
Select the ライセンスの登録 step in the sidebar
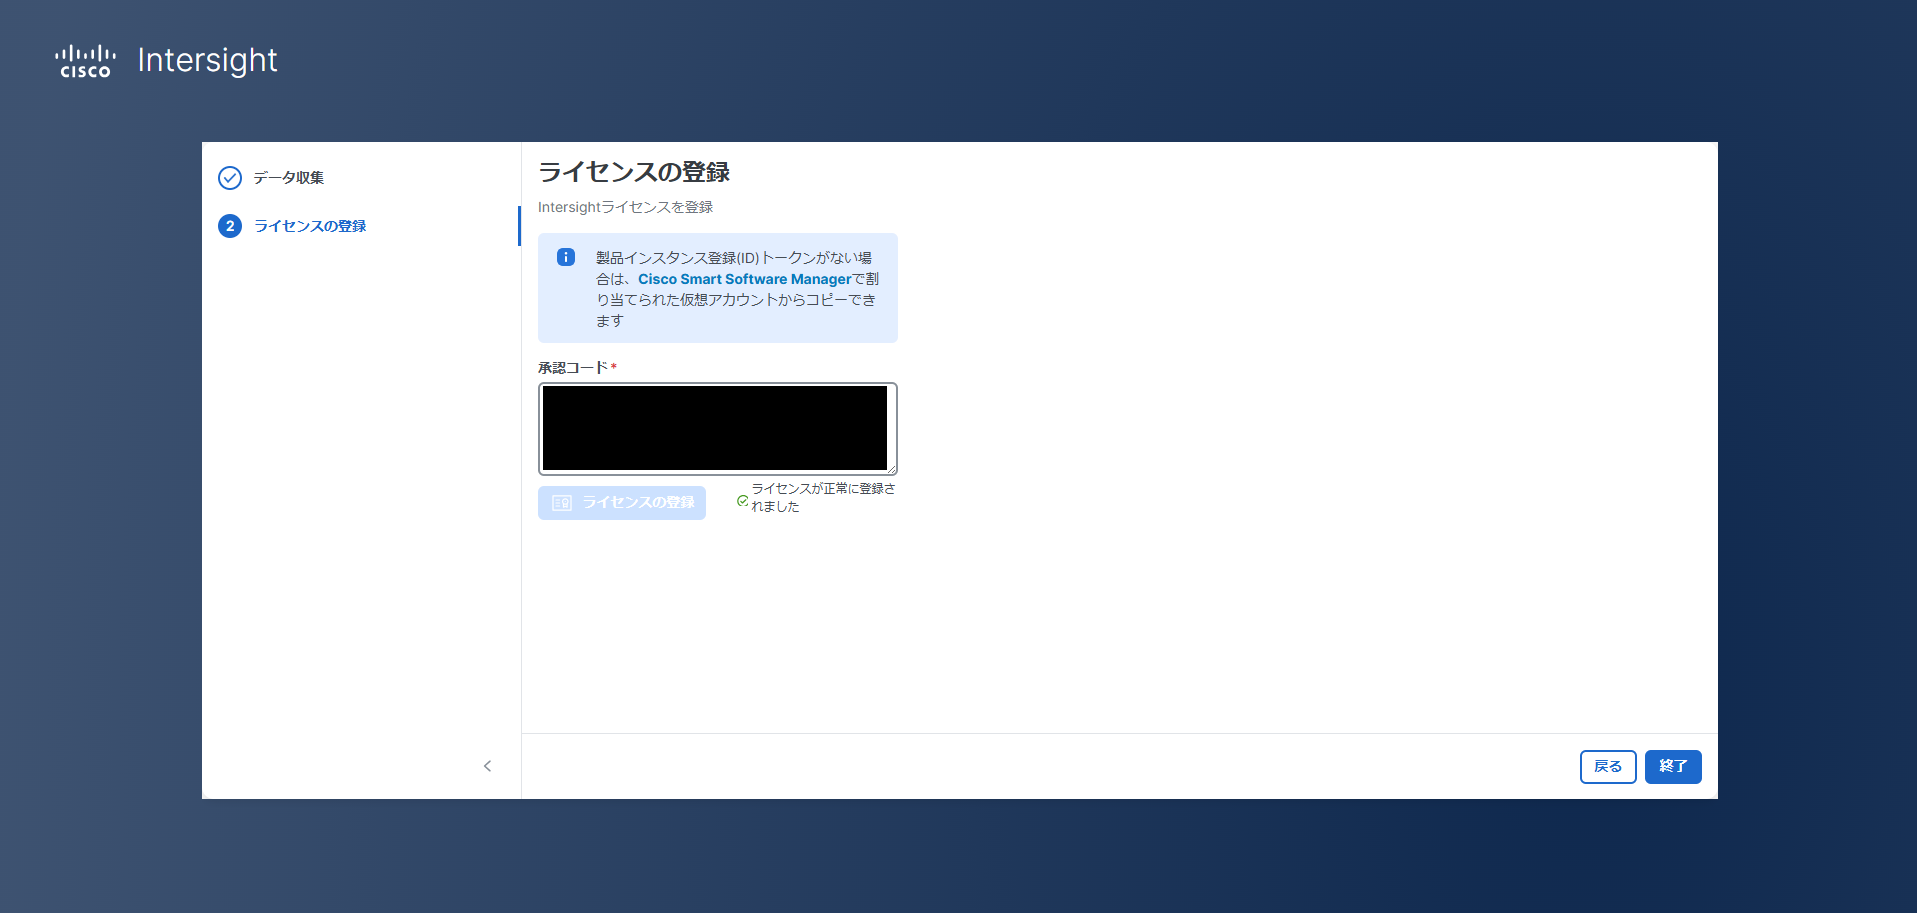tap(310, 226)
